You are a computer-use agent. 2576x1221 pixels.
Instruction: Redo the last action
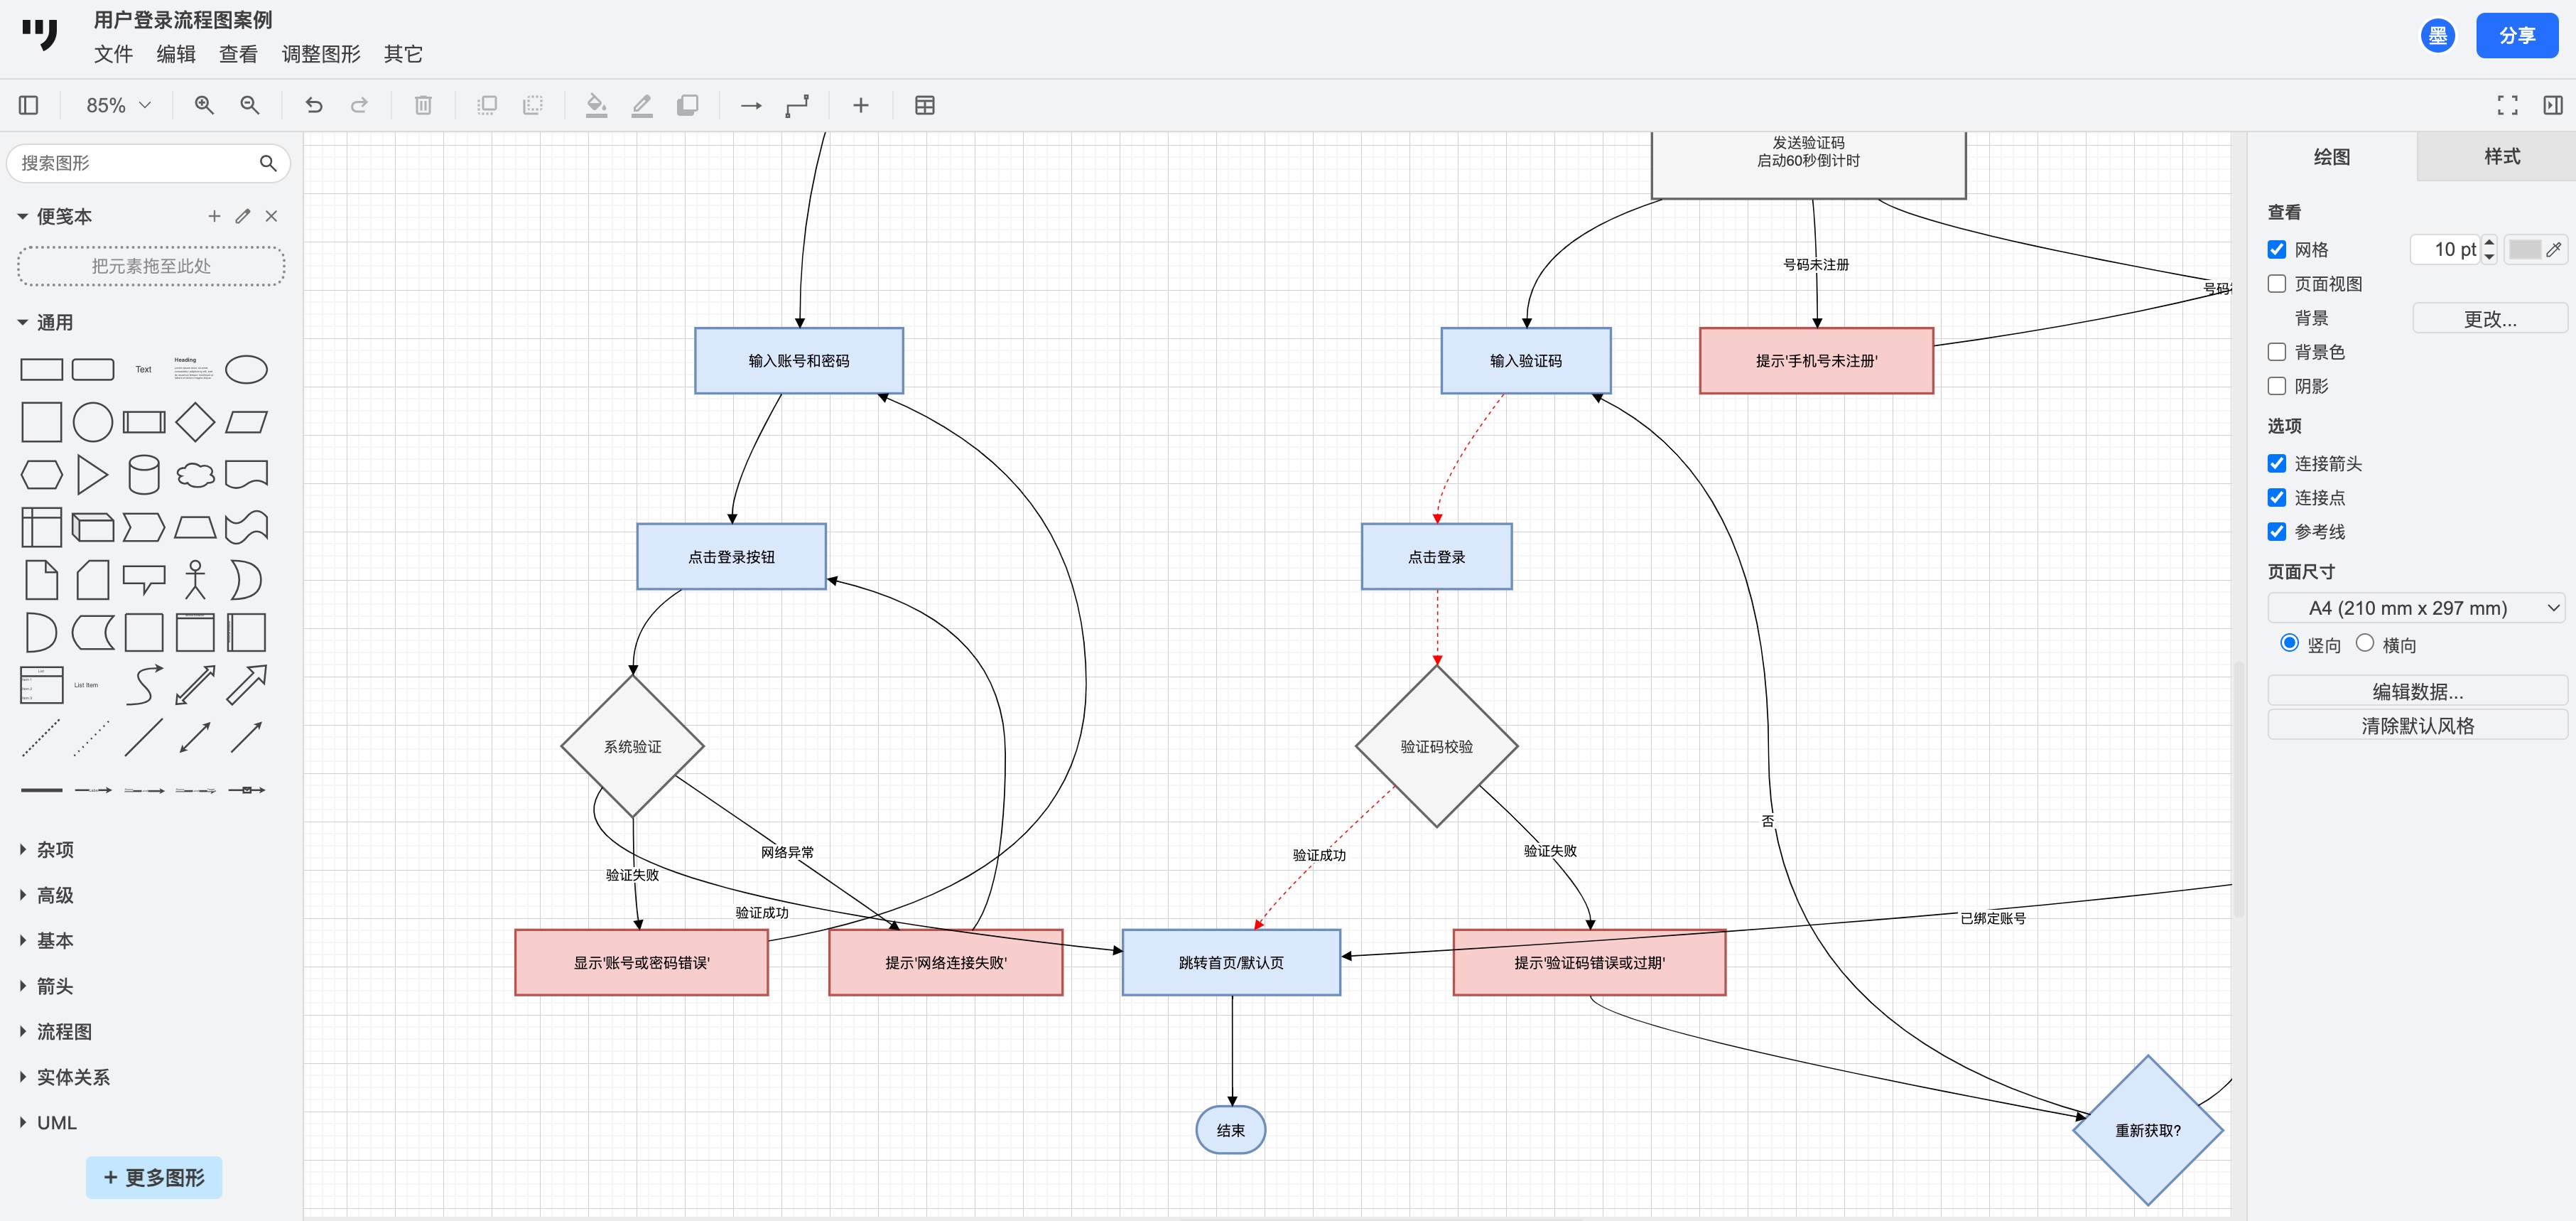pyautogui.click(x=359, y=105)
